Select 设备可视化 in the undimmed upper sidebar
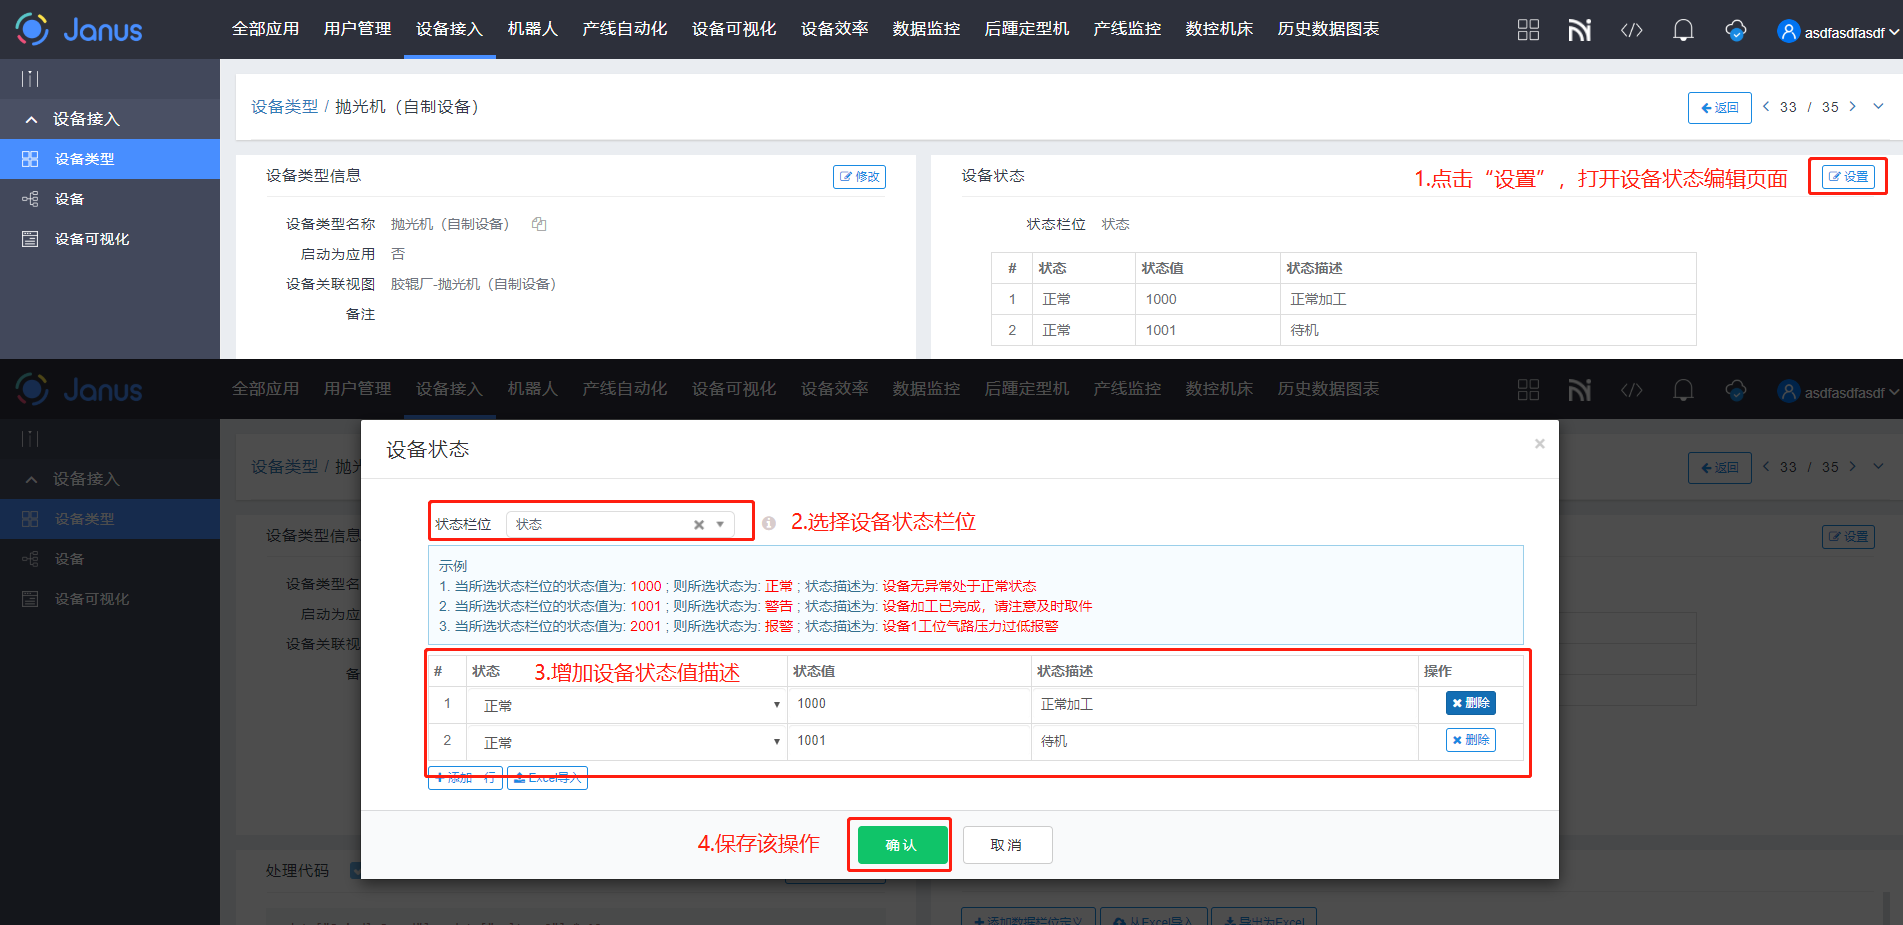This screenshot has width=1903, height=925. tap(110, 239)
